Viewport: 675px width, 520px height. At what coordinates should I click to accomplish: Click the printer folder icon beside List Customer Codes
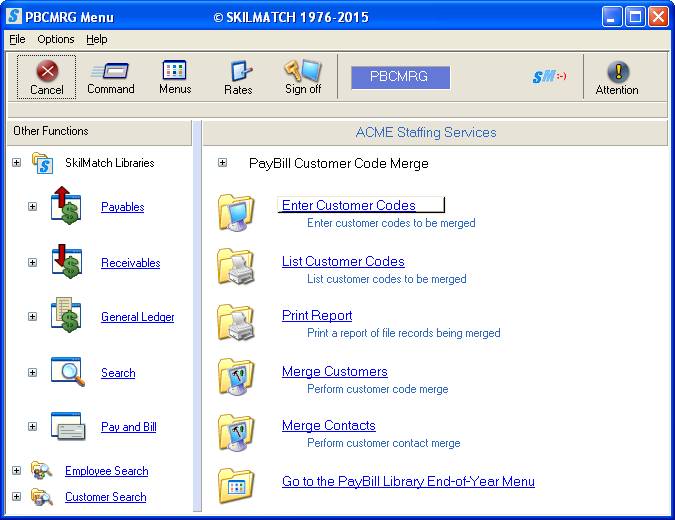[236, 266]
